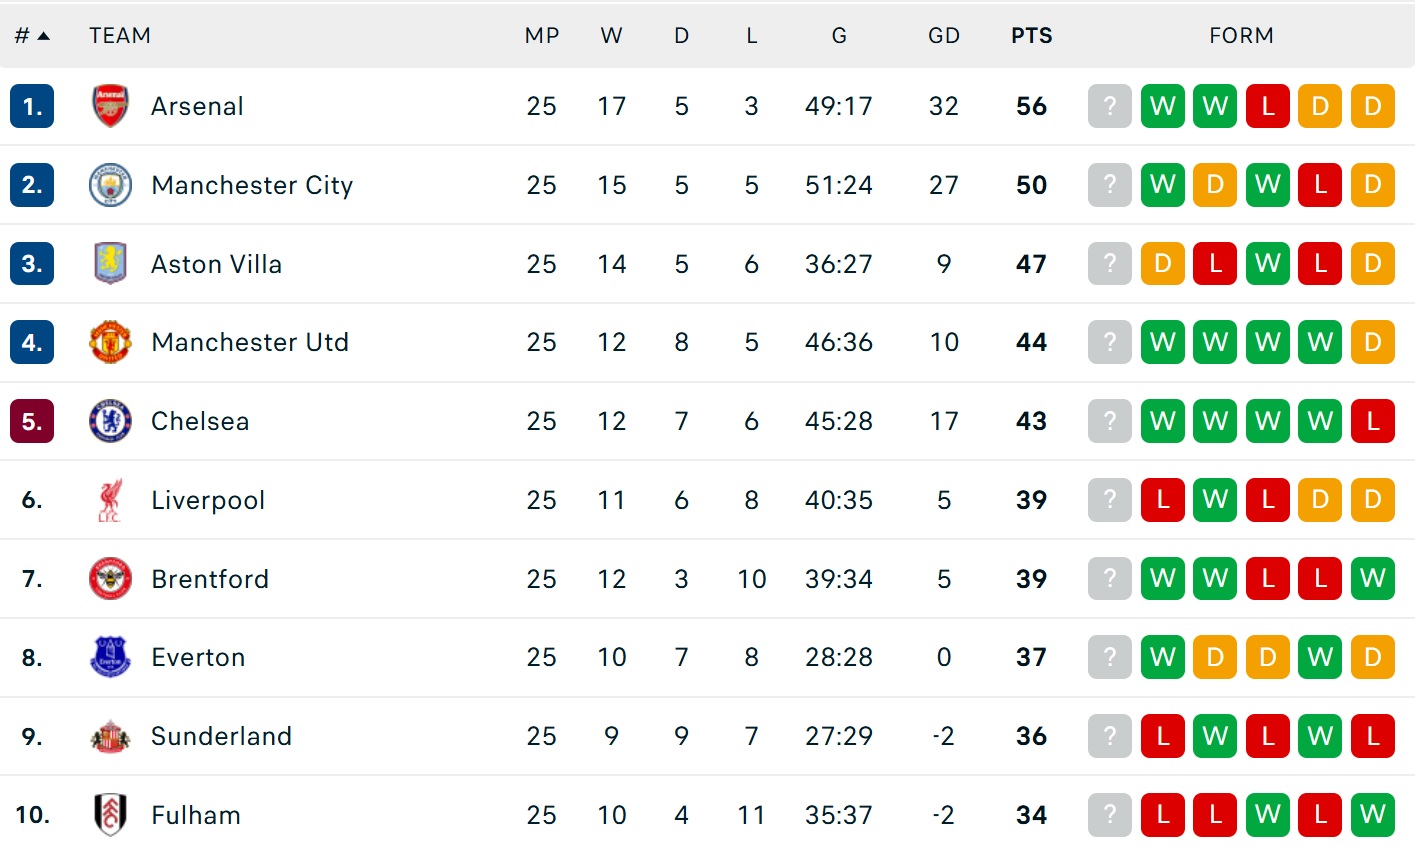1415x851 pixels.
Task: Open the Brentford team name link
Action: [x=210, y=579]
